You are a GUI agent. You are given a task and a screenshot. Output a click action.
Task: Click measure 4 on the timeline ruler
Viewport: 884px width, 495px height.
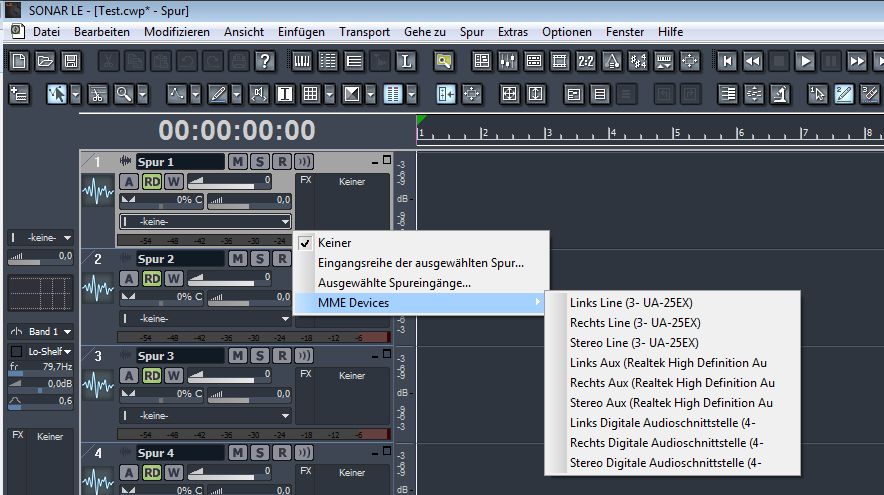(612, 134)
